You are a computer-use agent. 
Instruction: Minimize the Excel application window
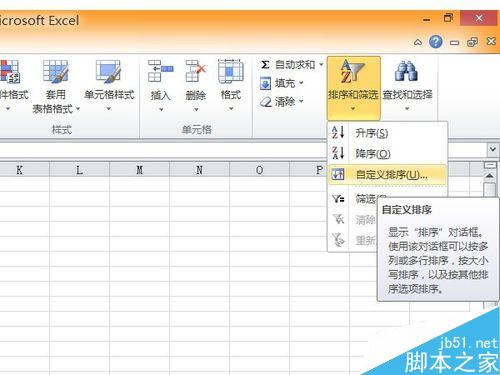coord(426,19)
